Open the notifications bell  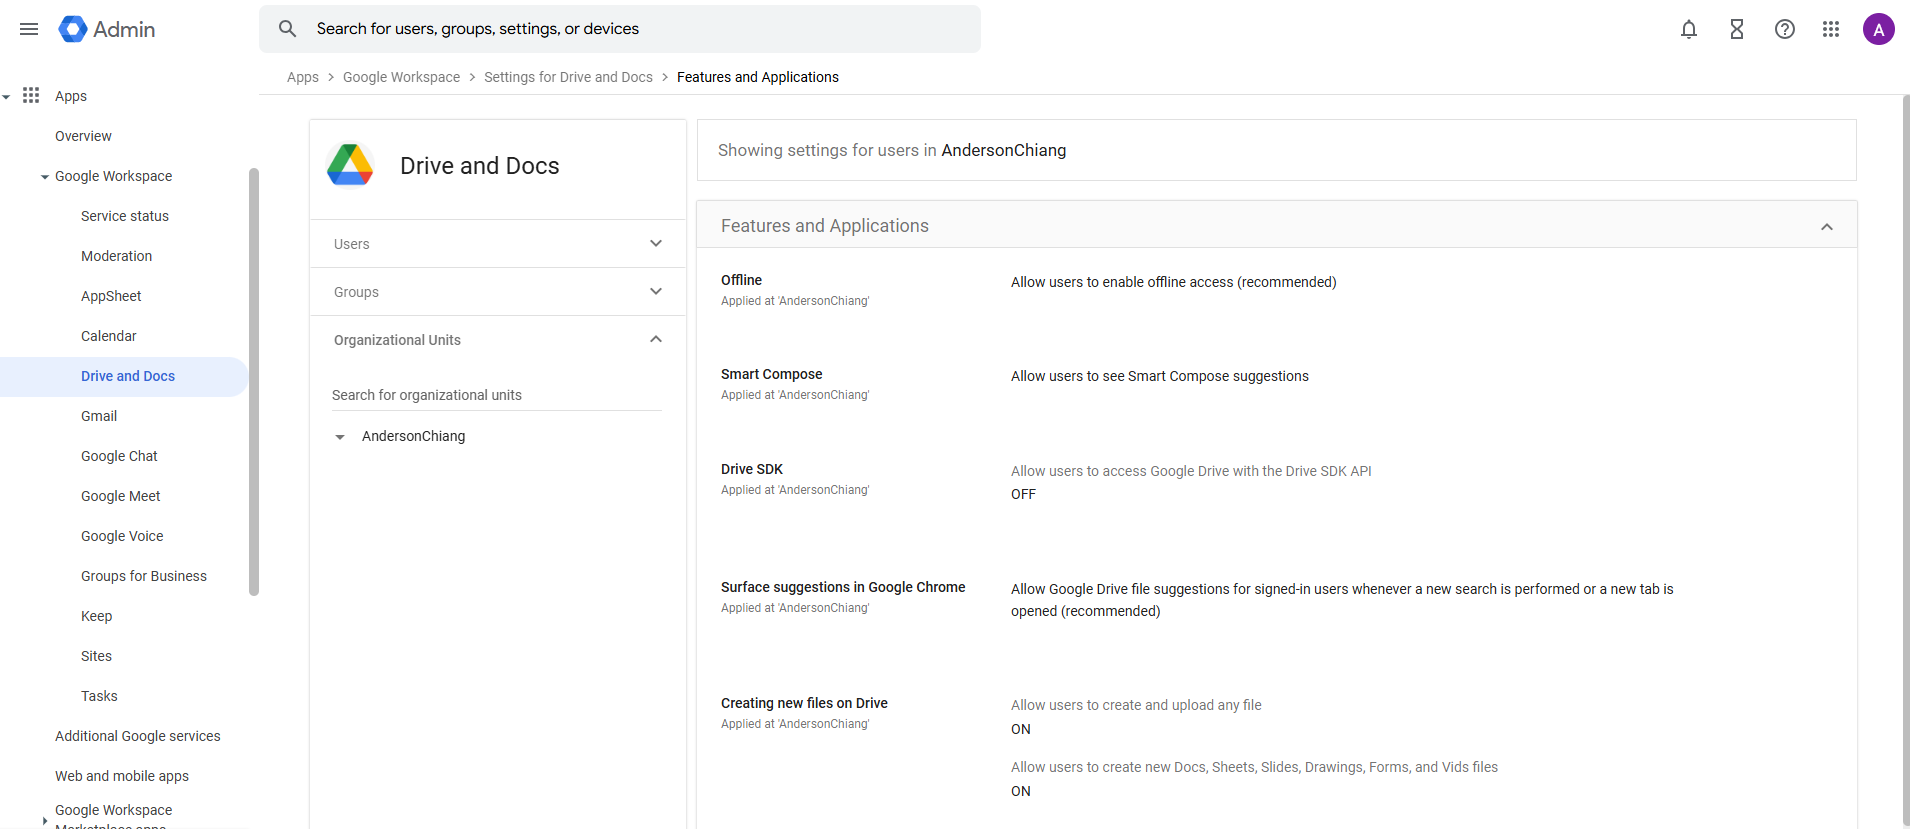point(1689,29)
